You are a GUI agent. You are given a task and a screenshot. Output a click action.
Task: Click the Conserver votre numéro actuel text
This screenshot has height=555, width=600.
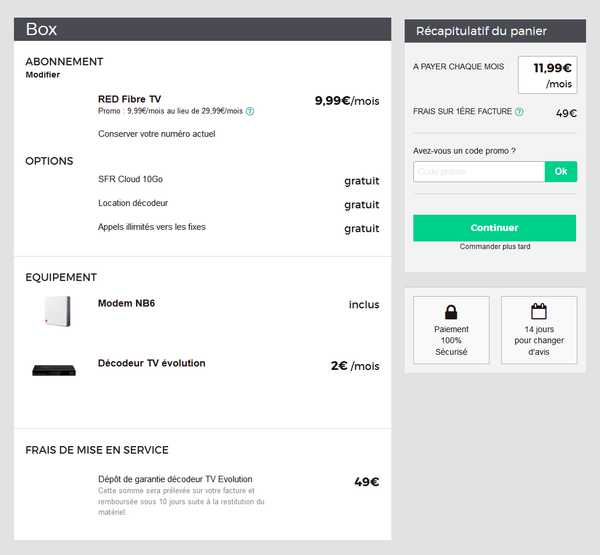(x=156, y=134)
